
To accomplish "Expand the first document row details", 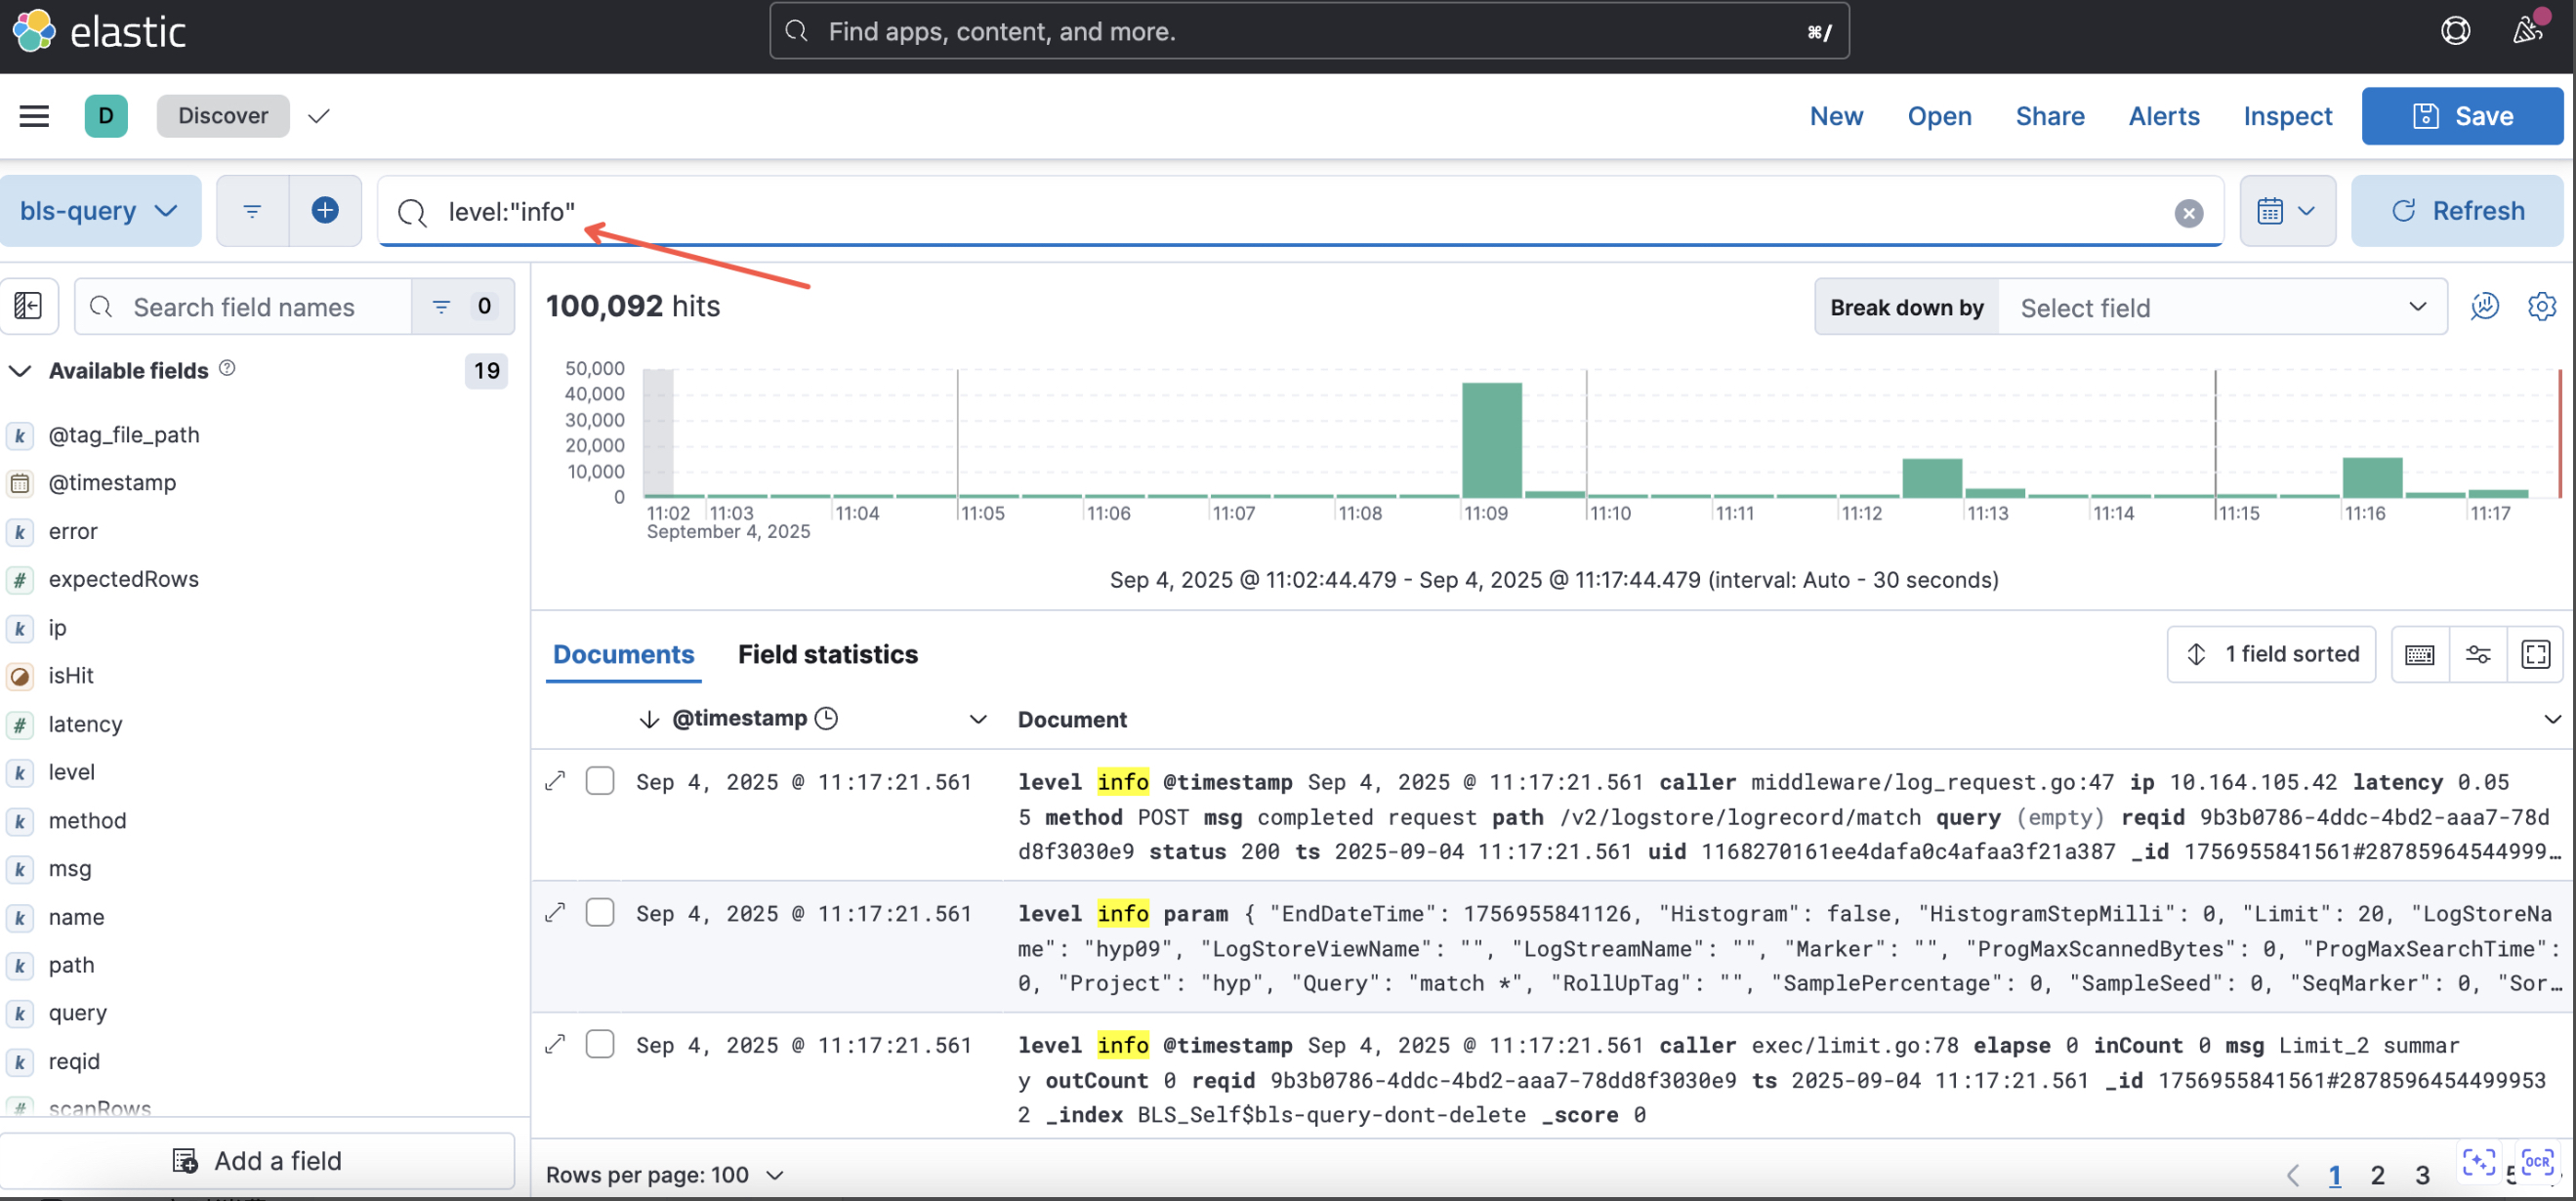I will coord(555,781).
